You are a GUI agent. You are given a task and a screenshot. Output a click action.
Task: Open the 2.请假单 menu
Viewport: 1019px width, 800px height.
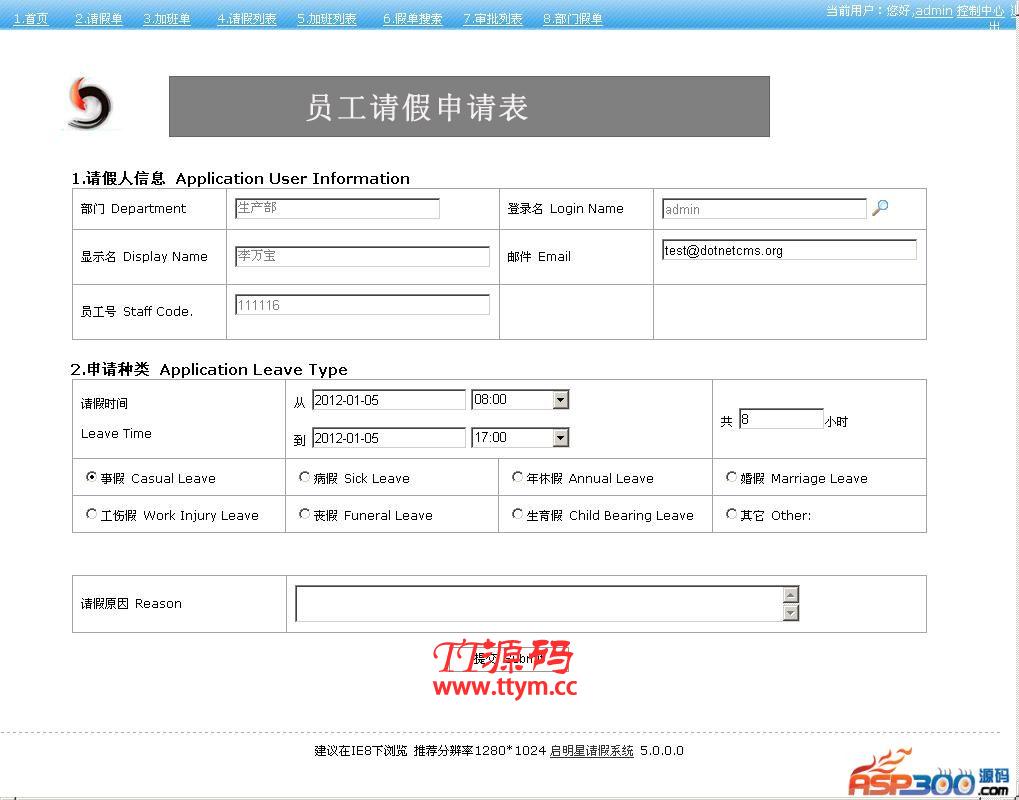coord(99,19)
